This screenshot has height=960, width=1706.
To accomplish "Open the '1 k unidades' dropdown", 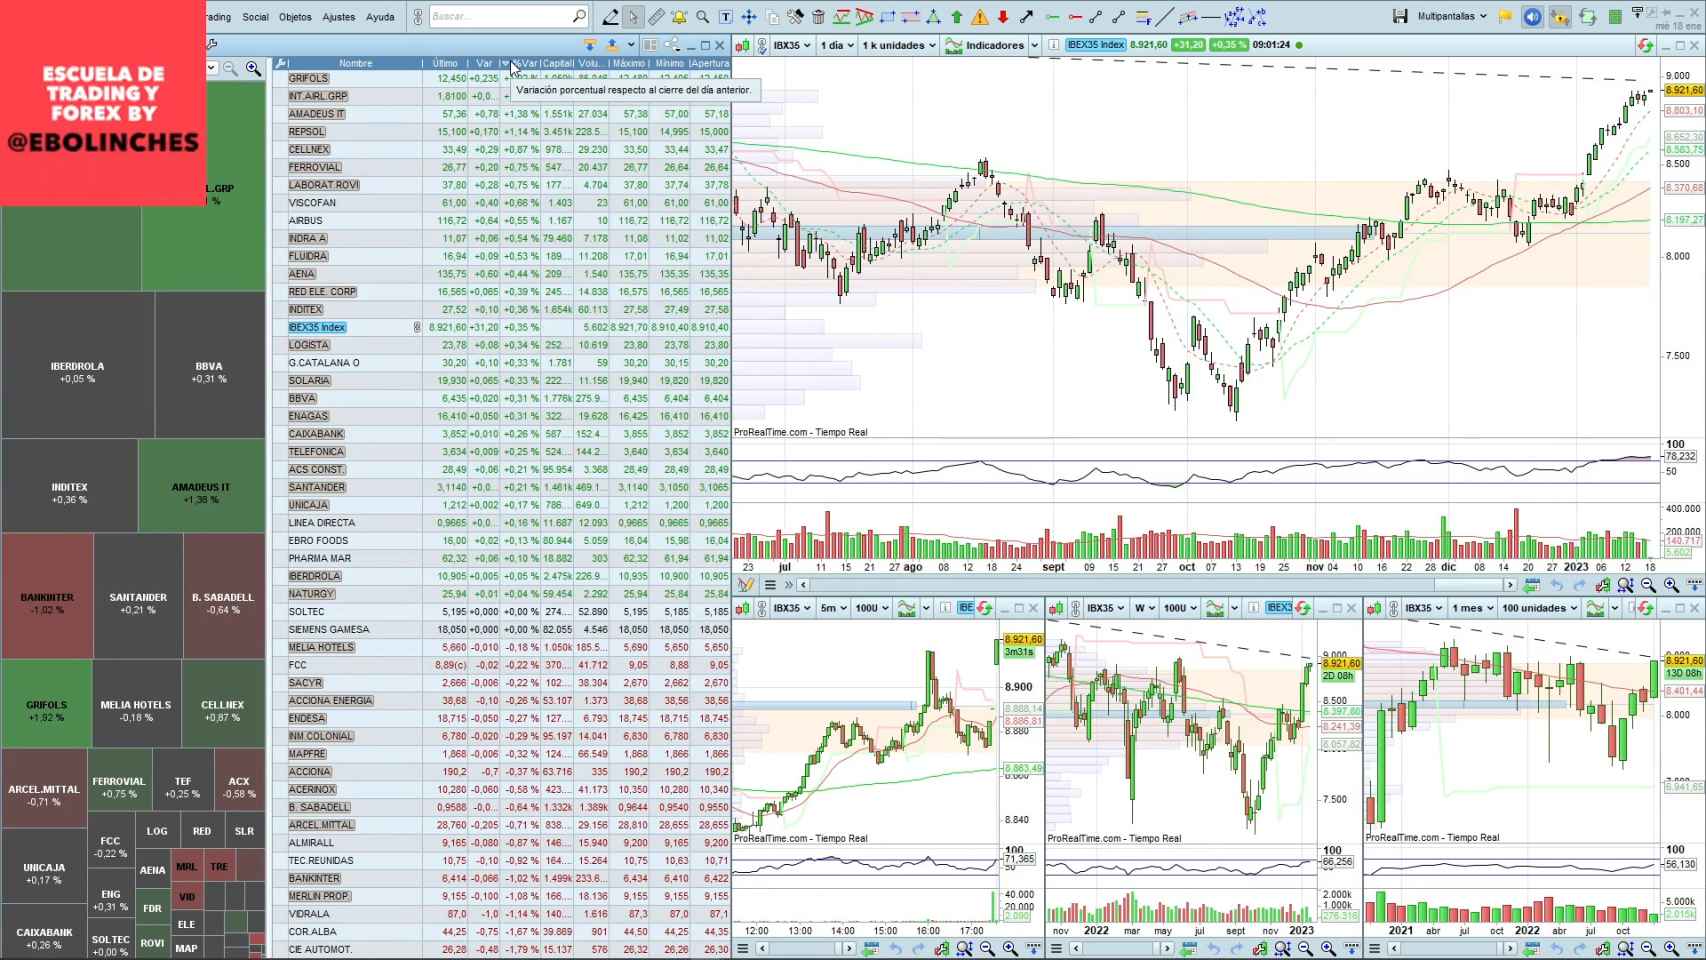I will pos(899,45).
